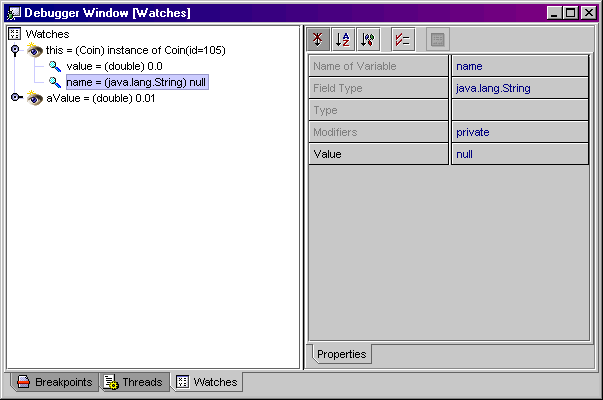
Task: Switch to the Breakpoints tab
Action: (x=55, y=382)
